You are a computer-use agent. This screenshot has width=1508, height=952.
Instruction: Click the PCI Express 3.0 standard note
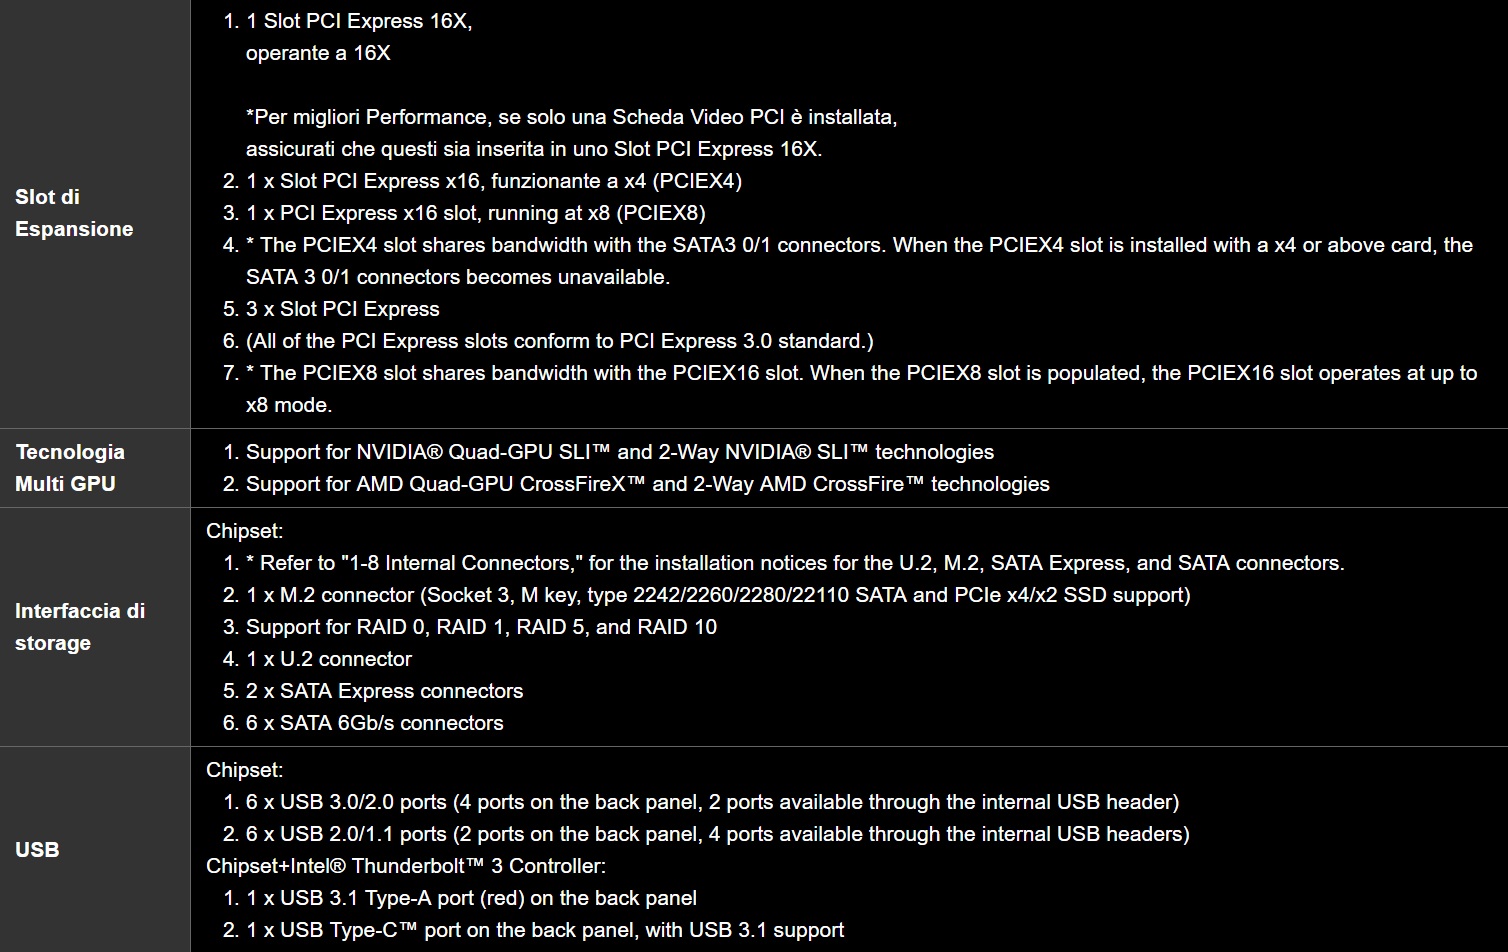[560, 341]
